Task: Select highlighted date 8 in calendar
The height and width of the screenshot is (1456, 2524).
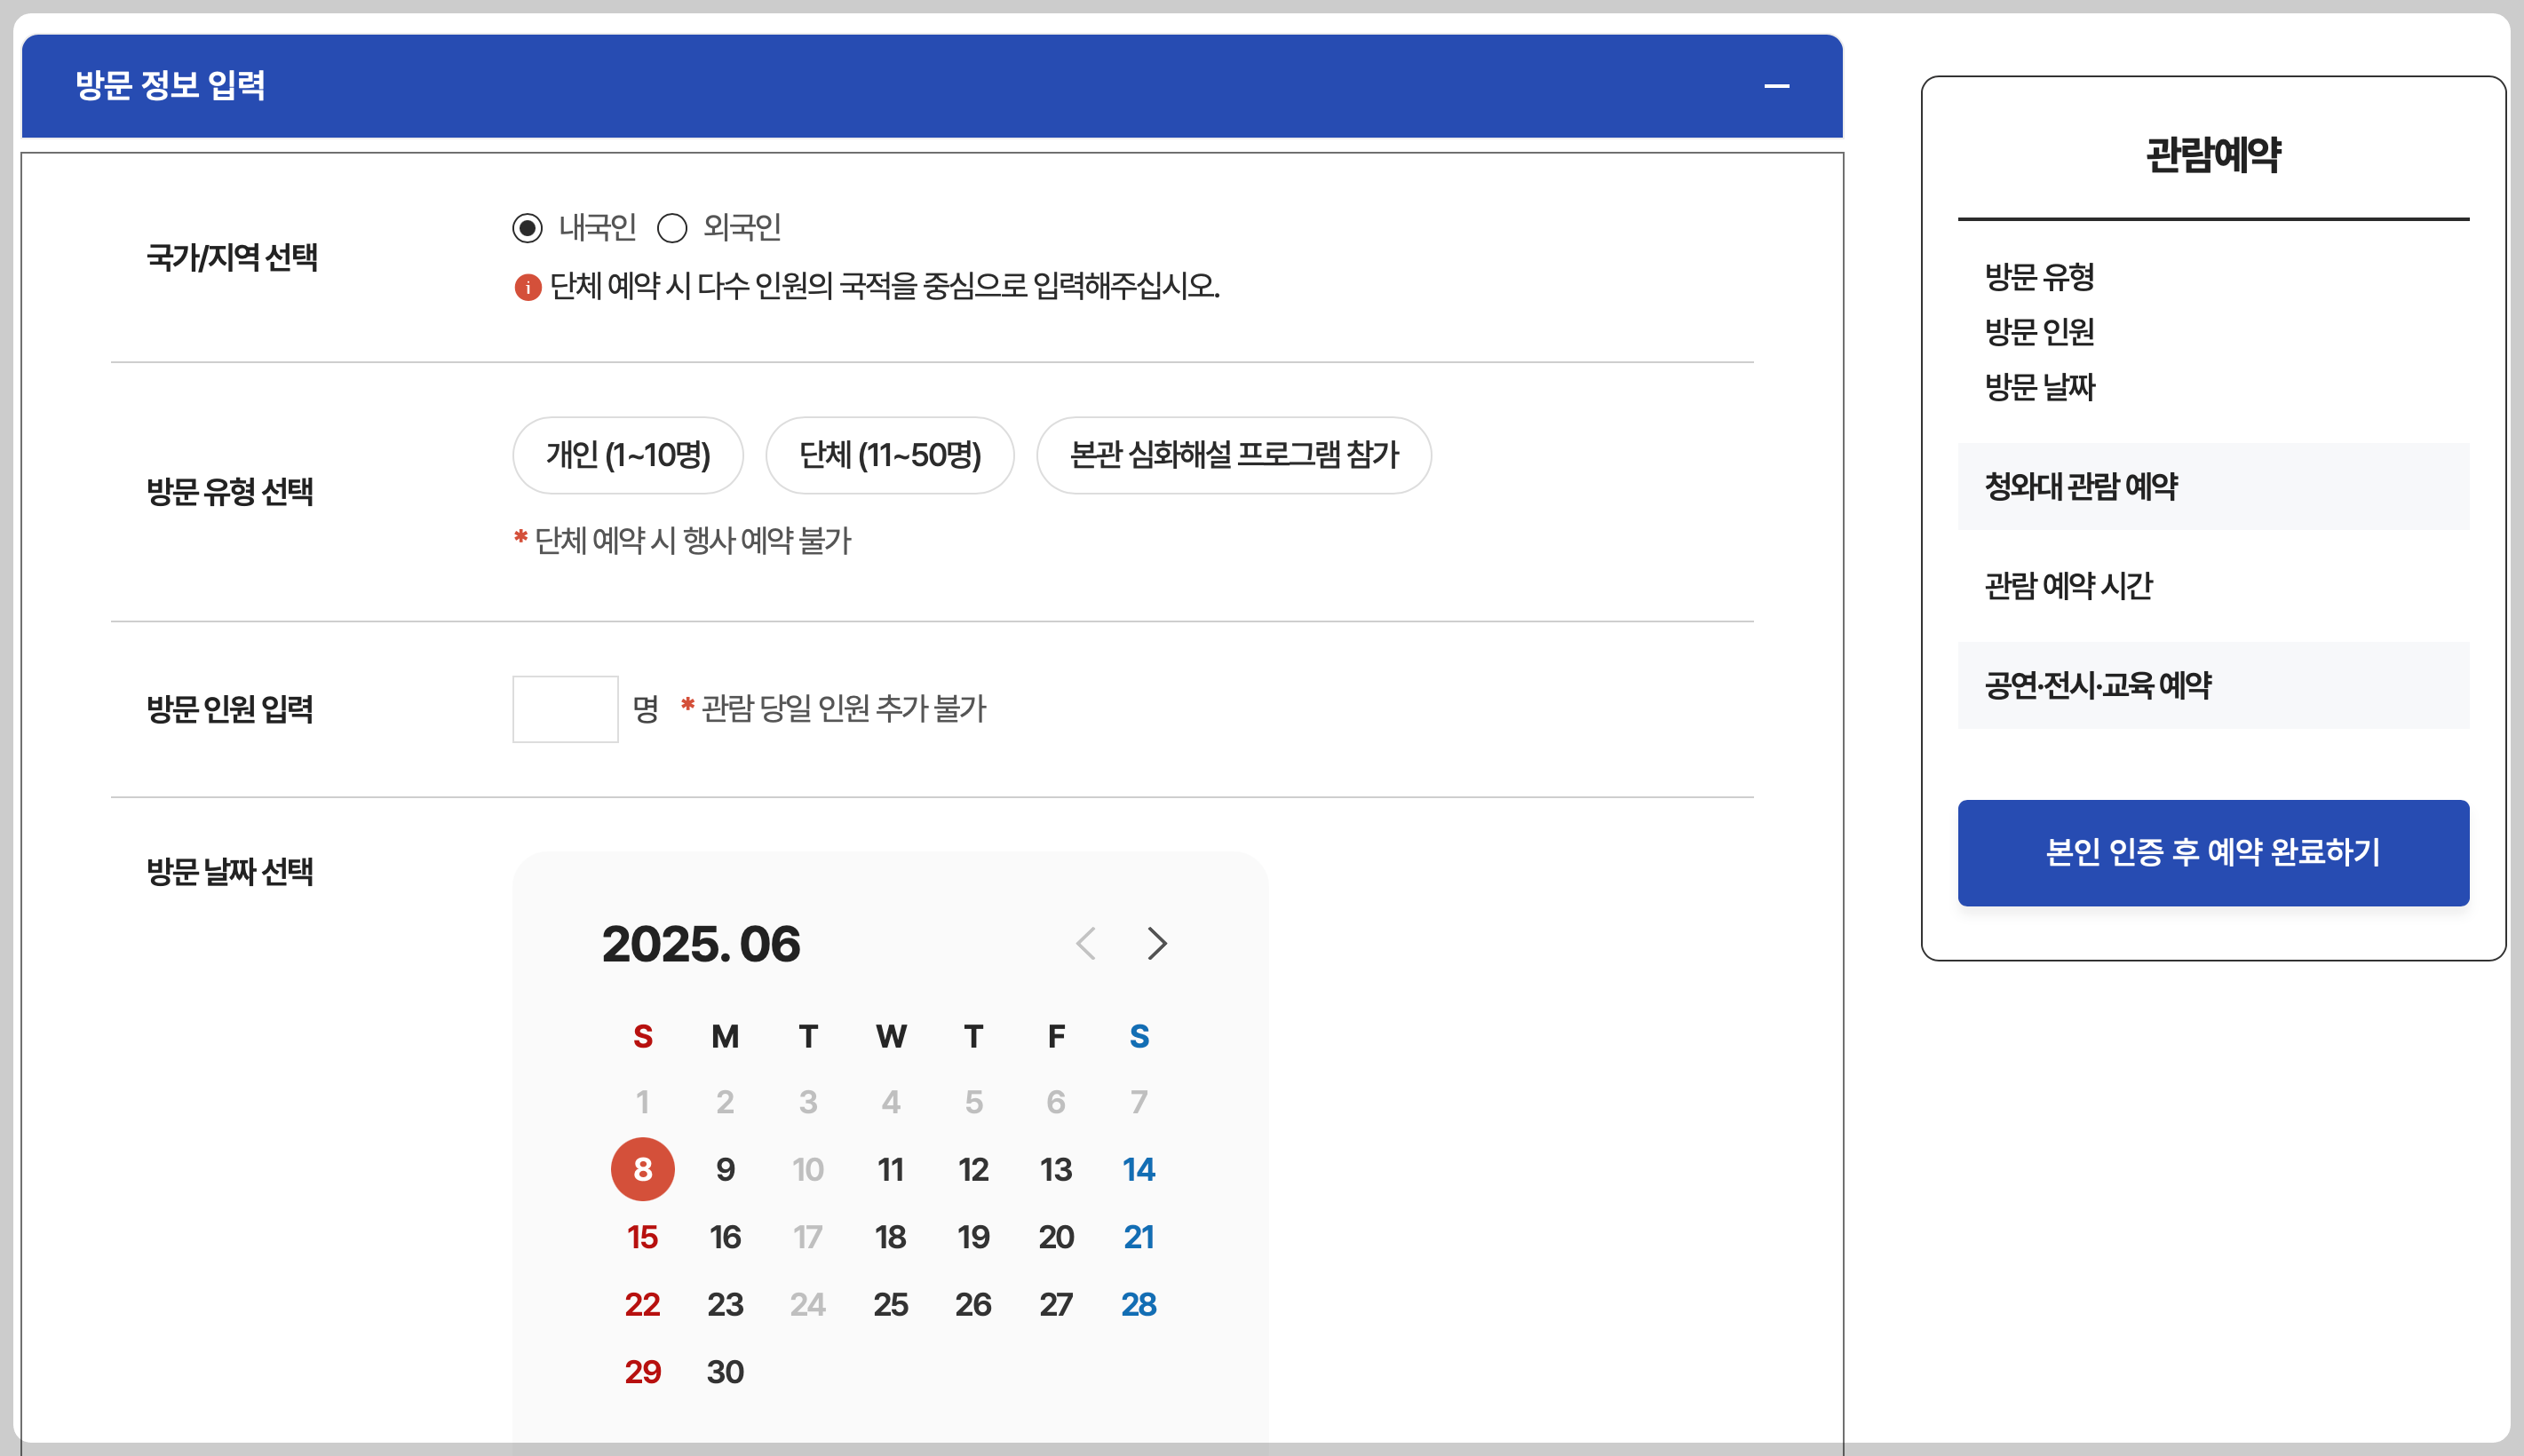Action: 642,1169
